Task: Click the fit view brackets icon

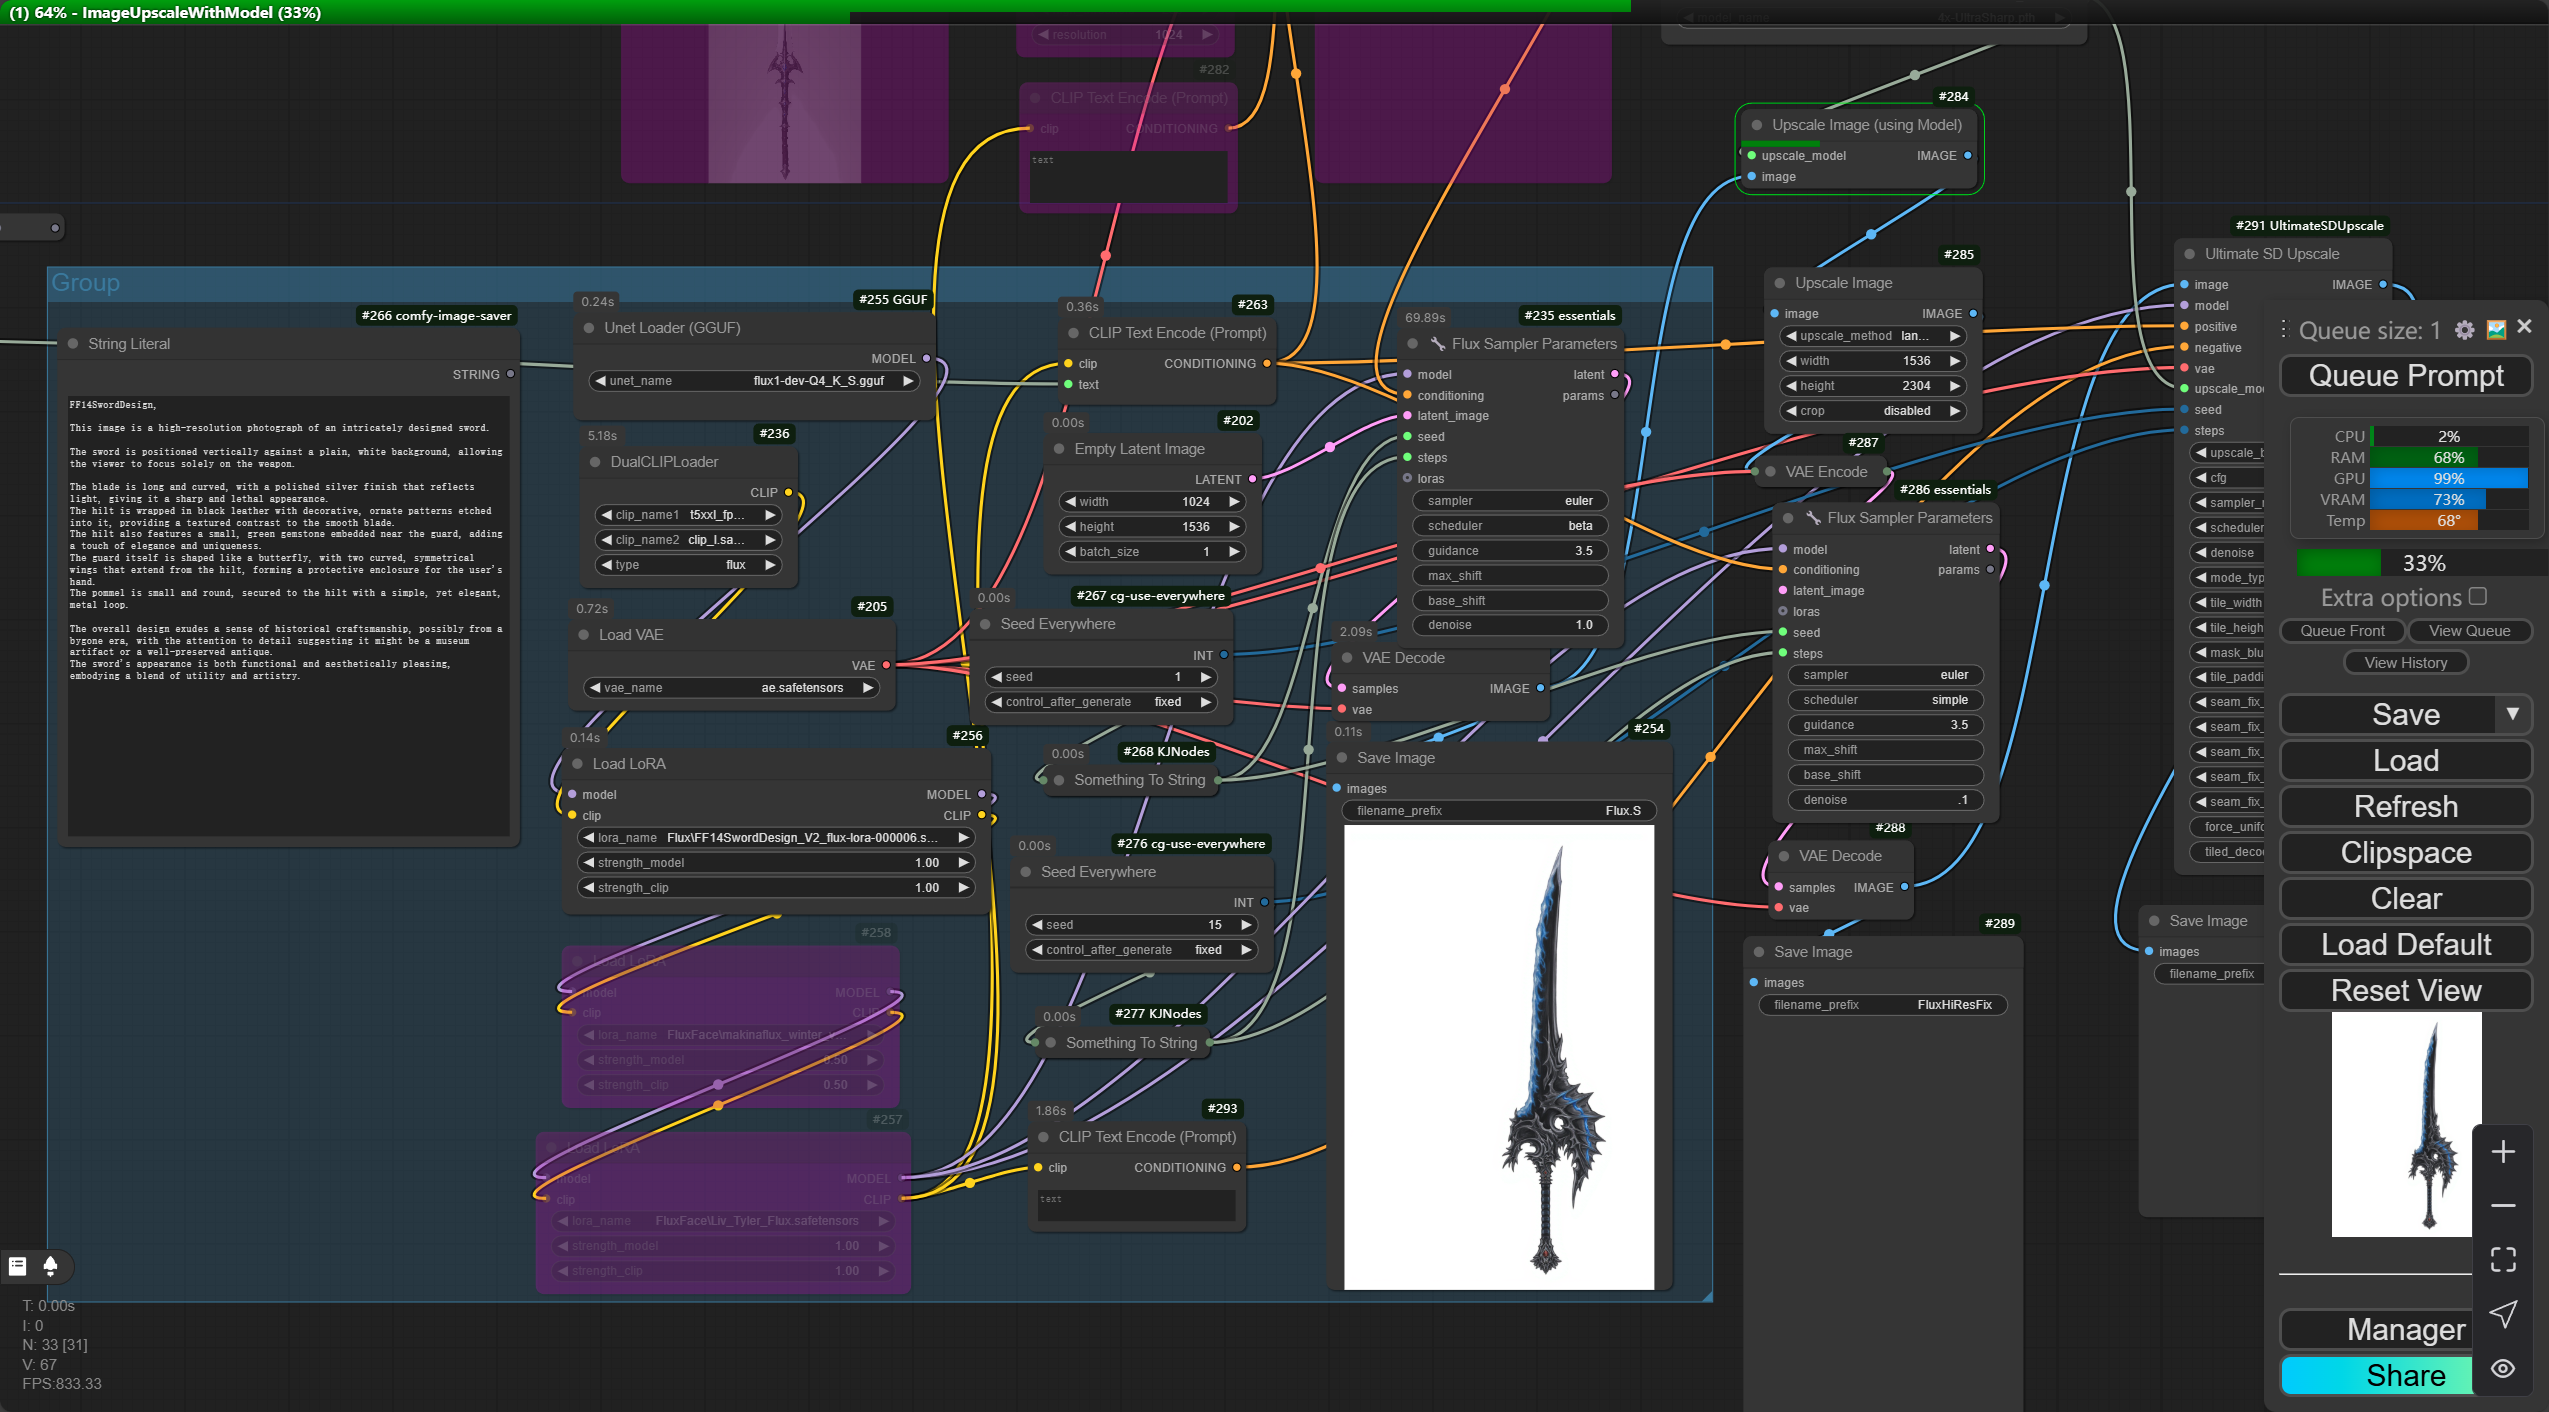Action: point(2503,1260)
